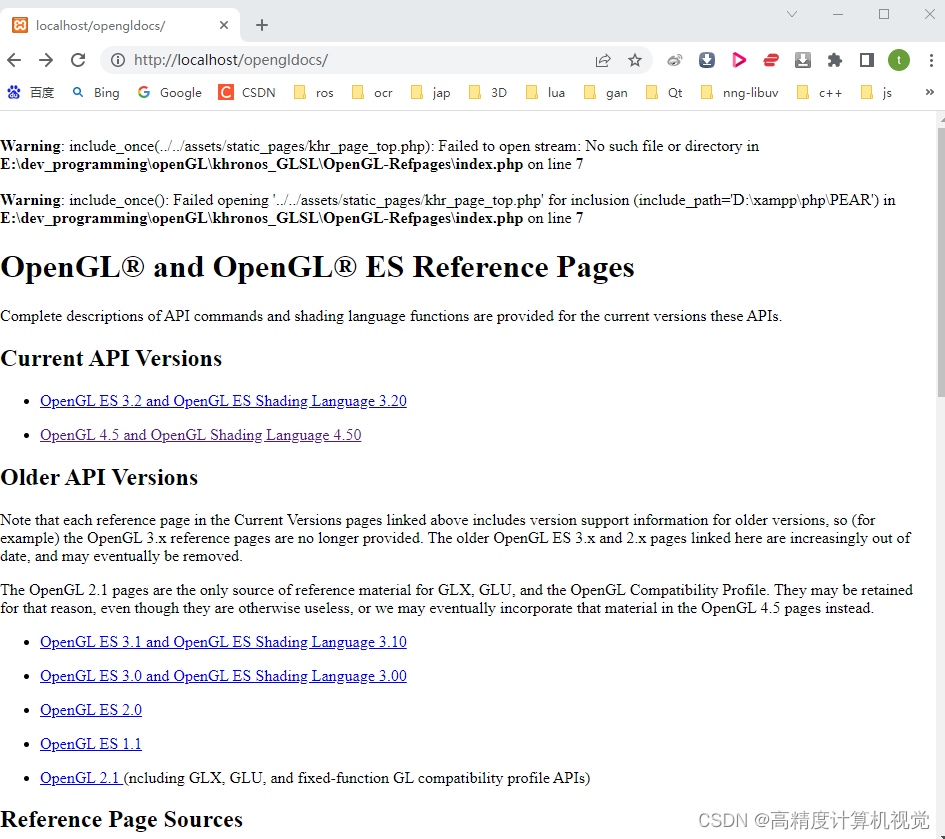The image size is (945, 839).
Task: Open a new tab with plus button
Action: (262, 25)
